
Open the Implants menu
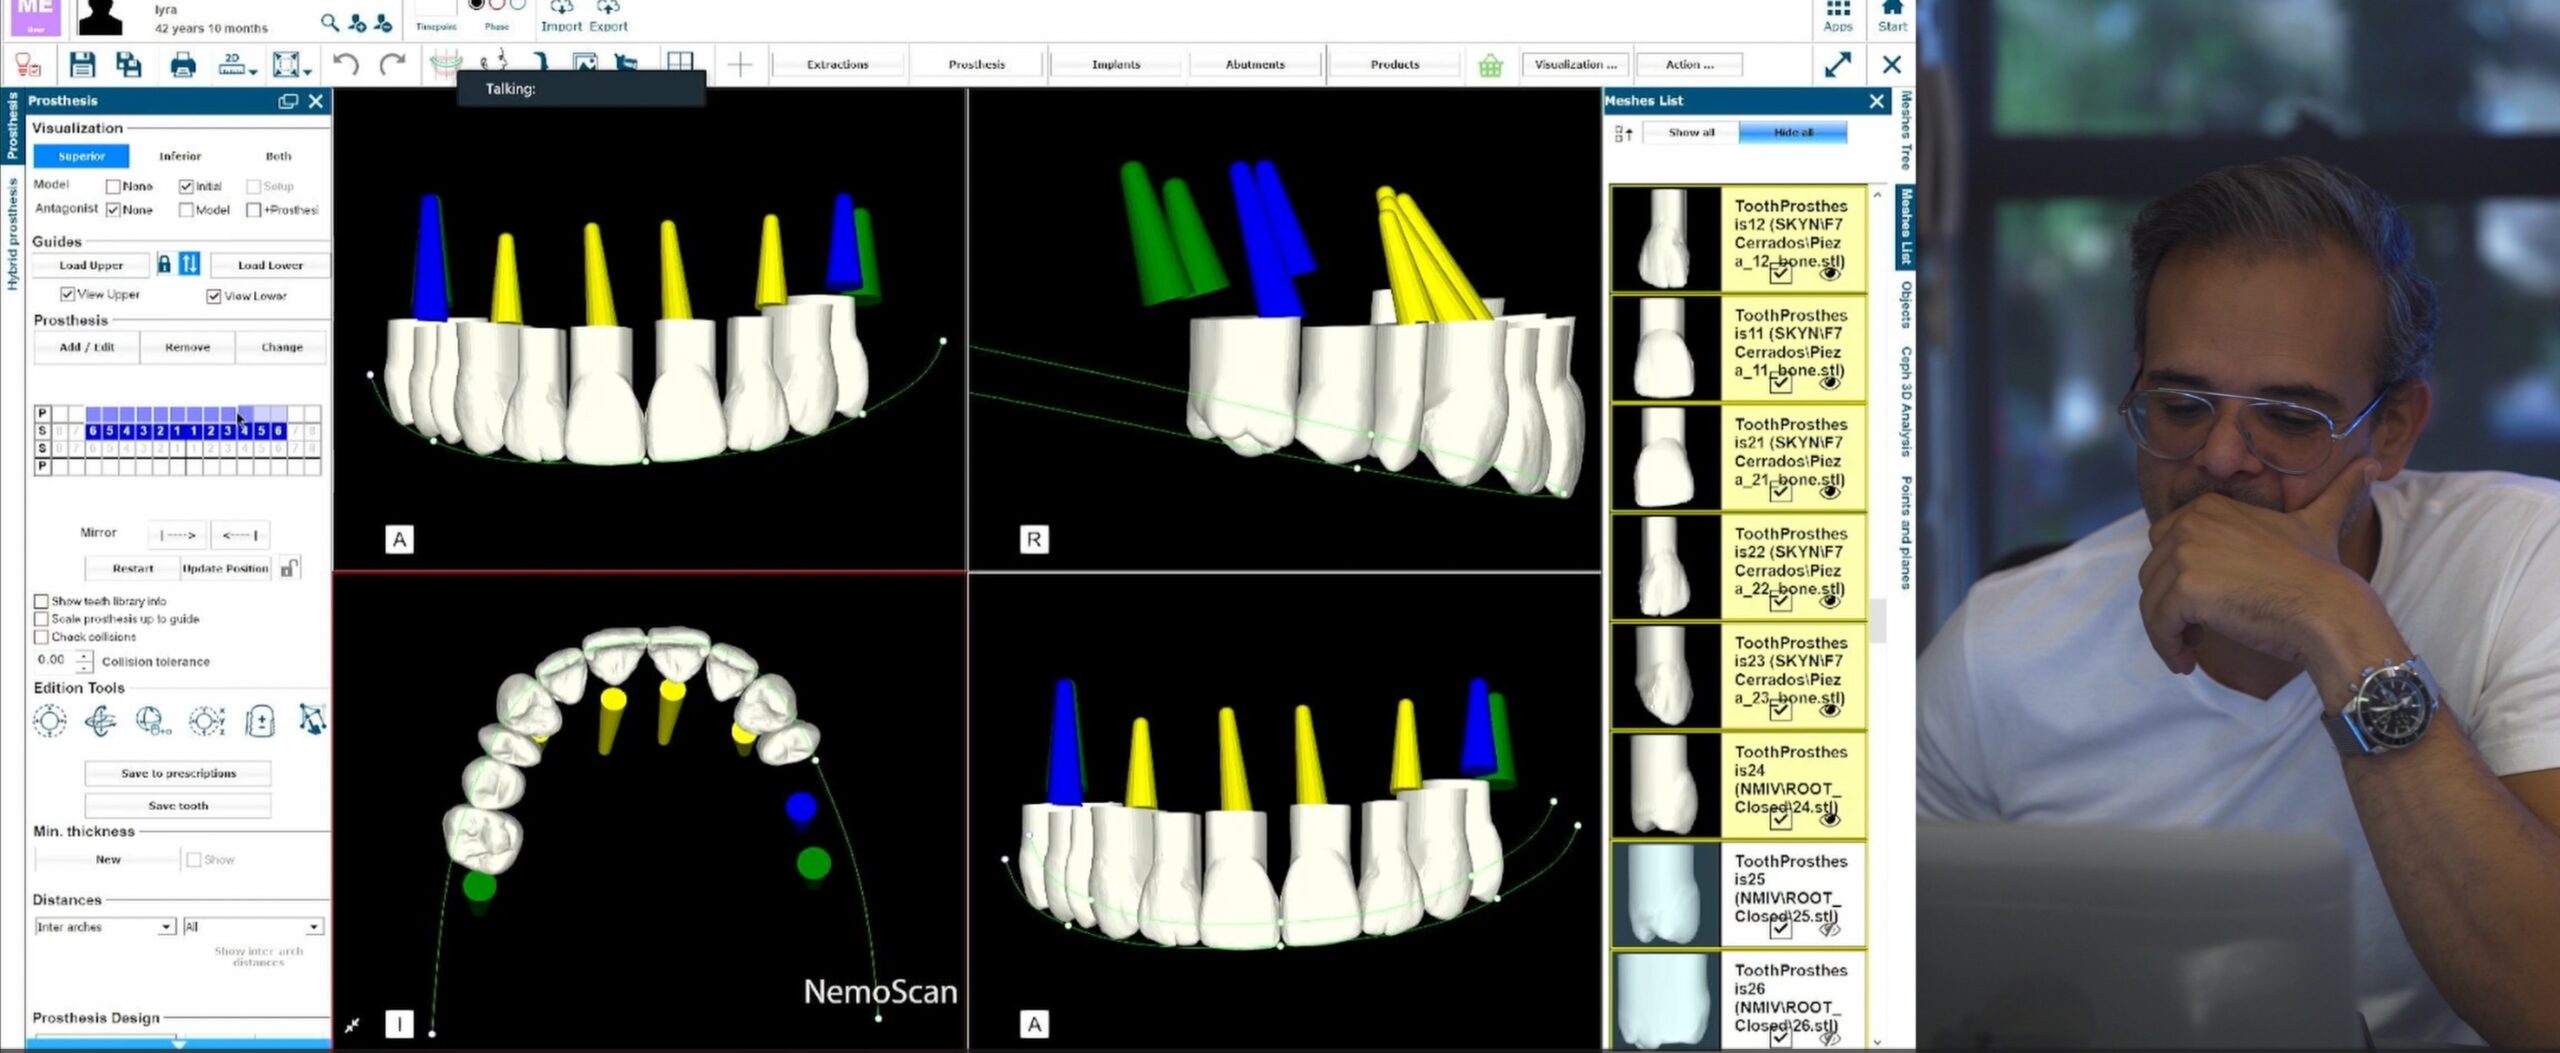click(1115, 65)
